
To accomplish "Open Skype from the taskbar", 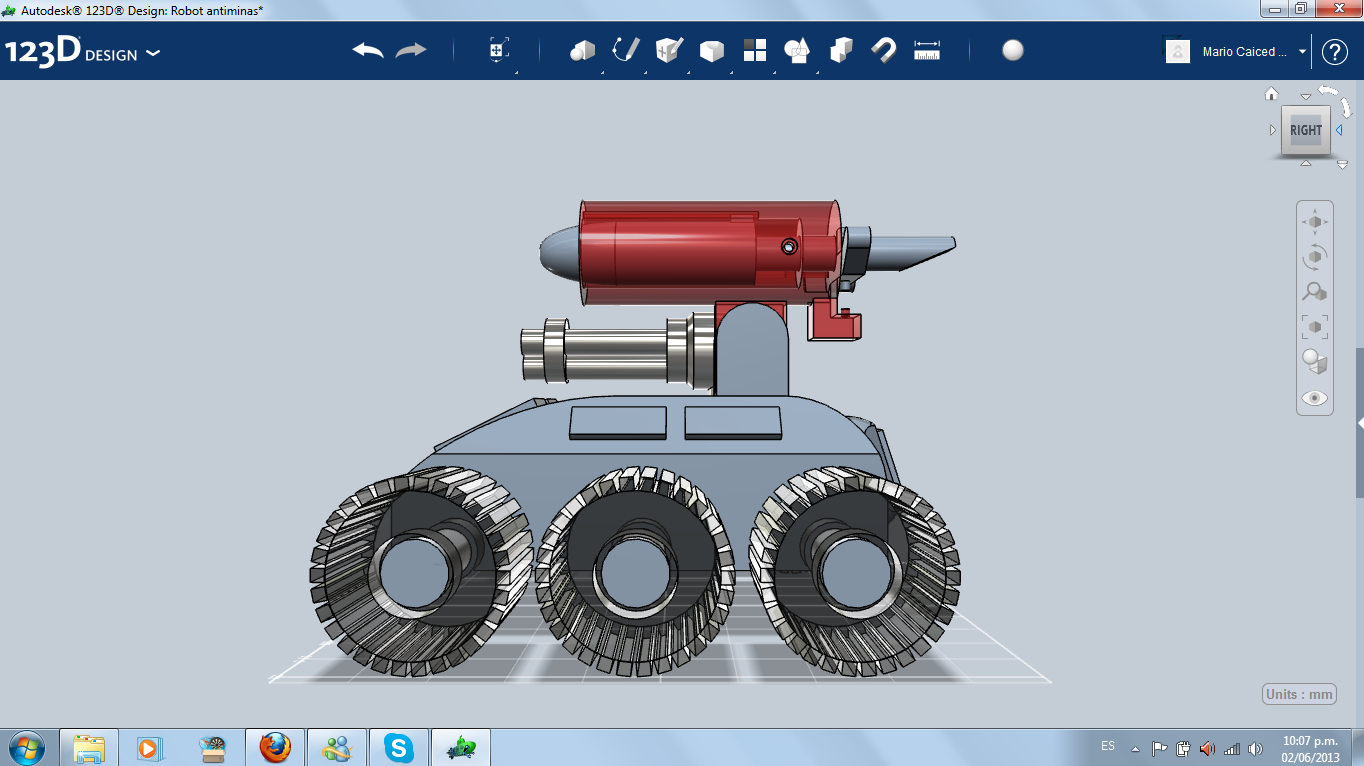I will (399, 747).
